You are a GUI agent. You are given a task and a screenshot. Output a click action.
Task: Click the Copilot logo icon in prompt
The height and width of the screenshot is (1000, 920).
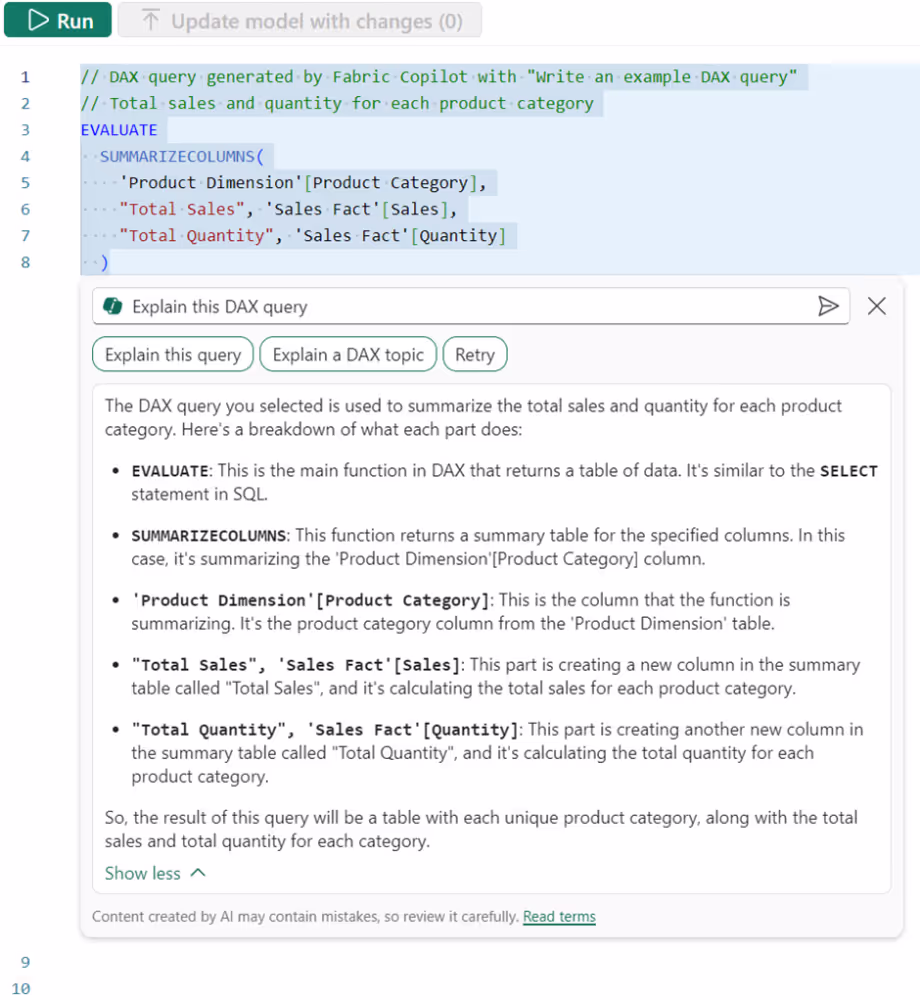click(x=113, y=306)
